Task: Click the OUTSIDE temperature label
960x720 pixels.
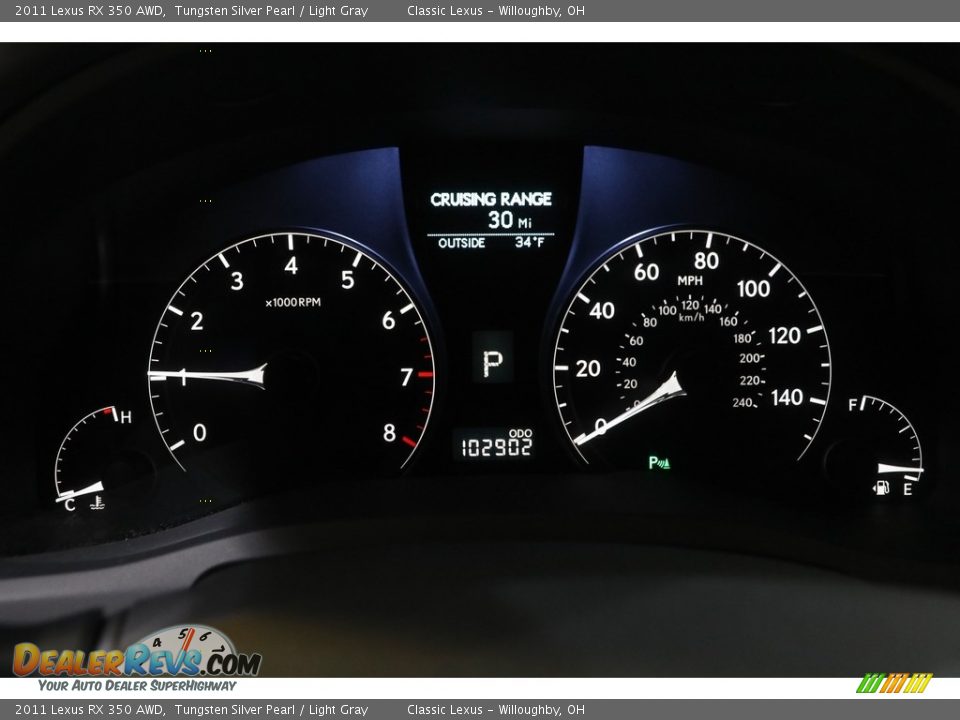Action: (462, 243)
